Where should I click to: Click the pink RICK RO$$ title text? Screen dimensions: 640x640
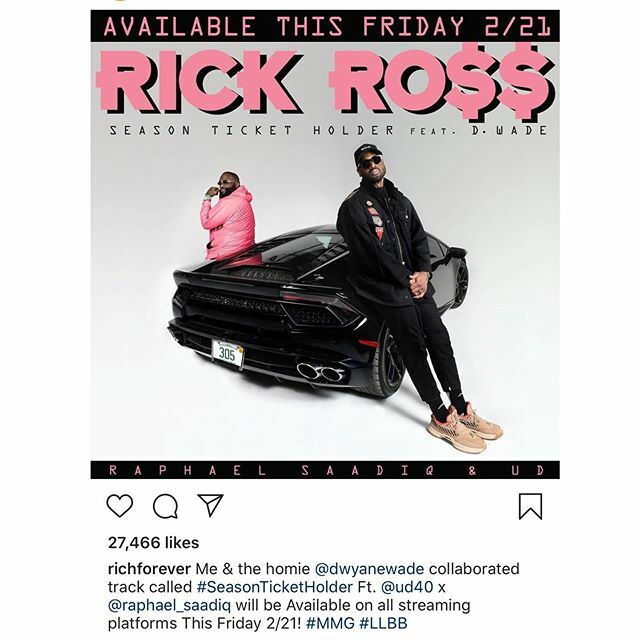pos(326,82)
